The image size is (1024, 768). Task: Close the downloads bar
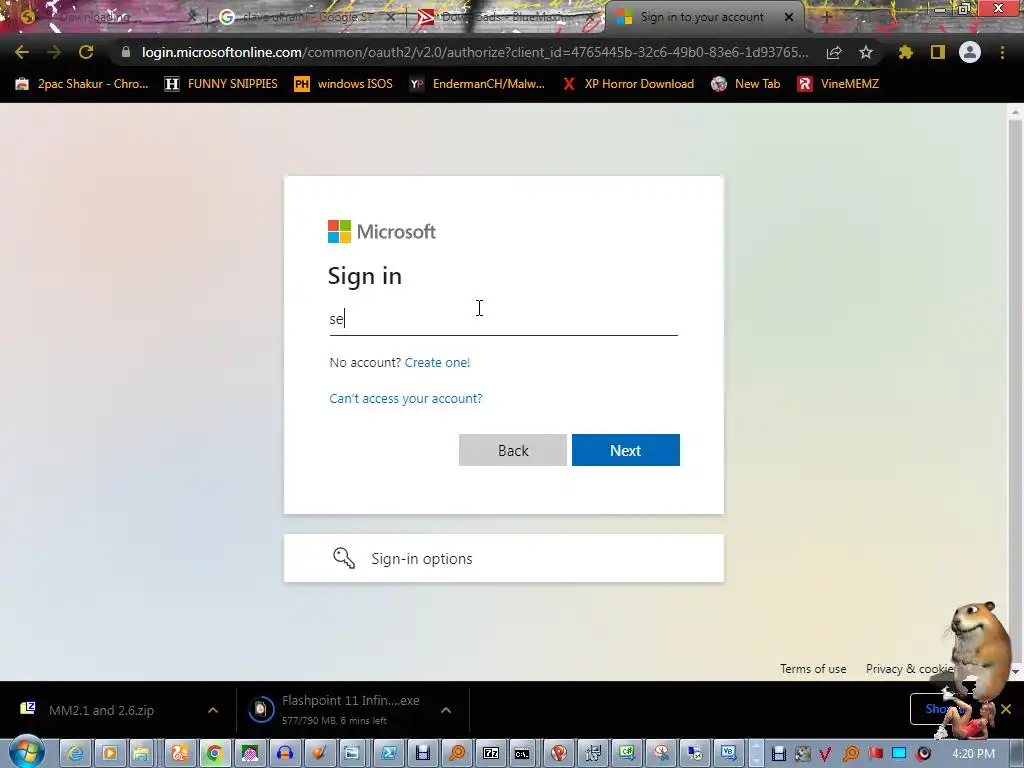point(1006,709)
